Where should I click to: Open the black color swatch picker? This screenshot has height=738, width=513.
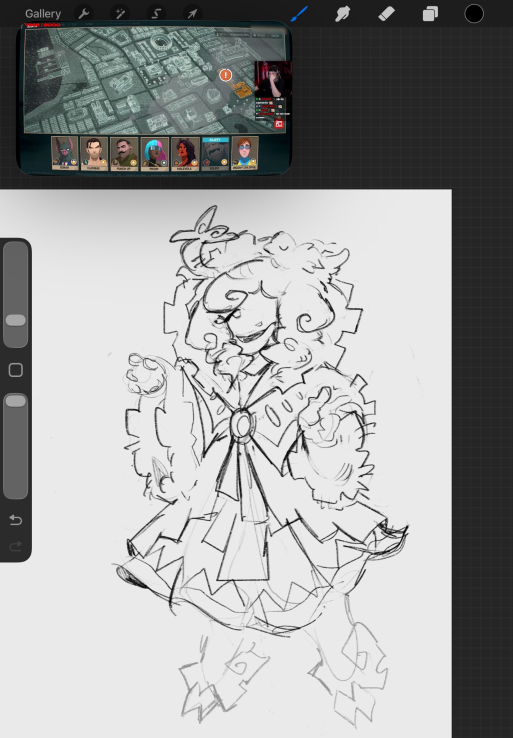click(474, 14)
